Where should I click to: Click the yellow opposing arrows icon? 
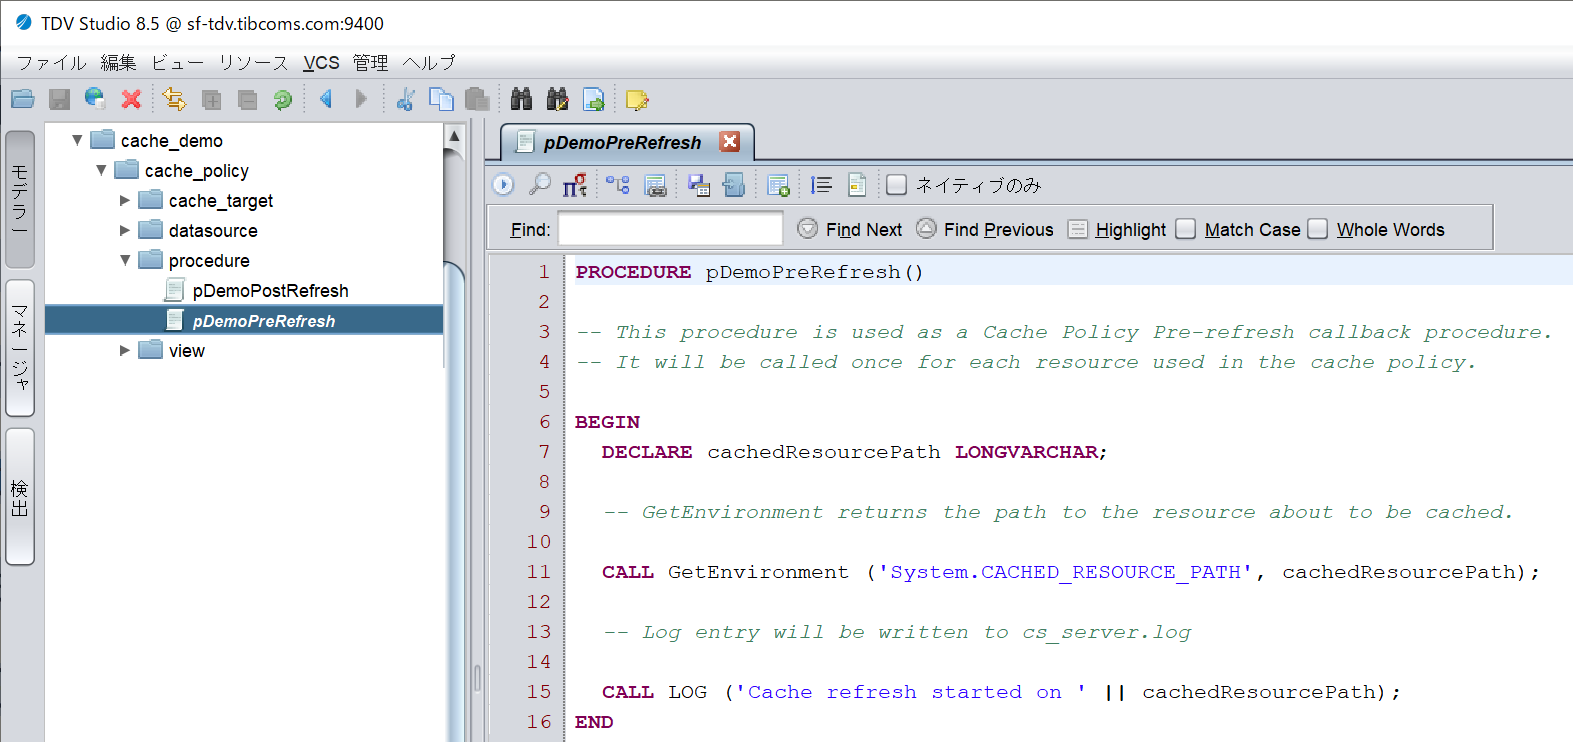pos(174,99)
